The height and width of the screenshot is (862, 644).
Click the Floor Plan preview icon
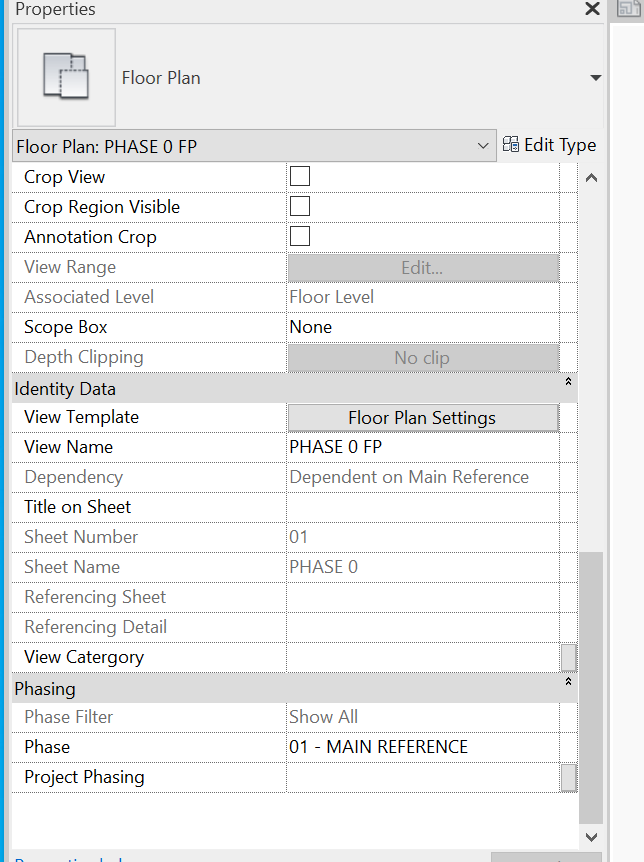pos(65,77)
